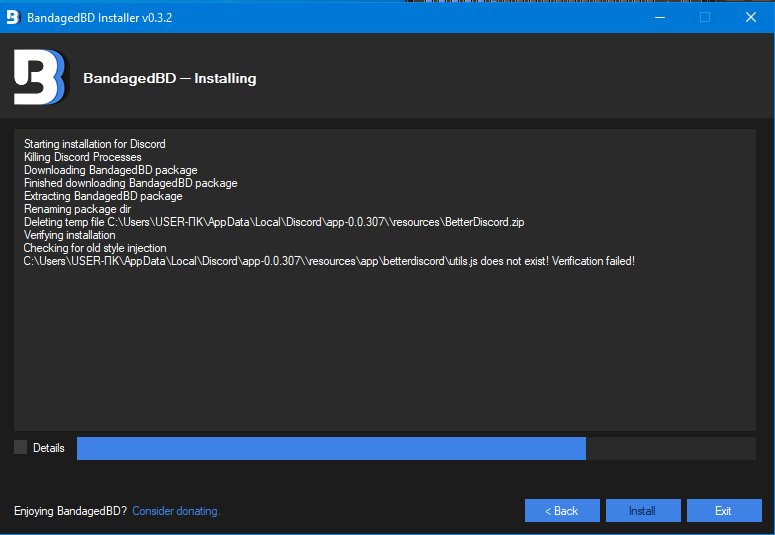Image resolution: width=775 pixels, height=535 pixels.
Task: Click the 'BandagedBD Installer v0.3.2' window title
Action: click(99, 18)
